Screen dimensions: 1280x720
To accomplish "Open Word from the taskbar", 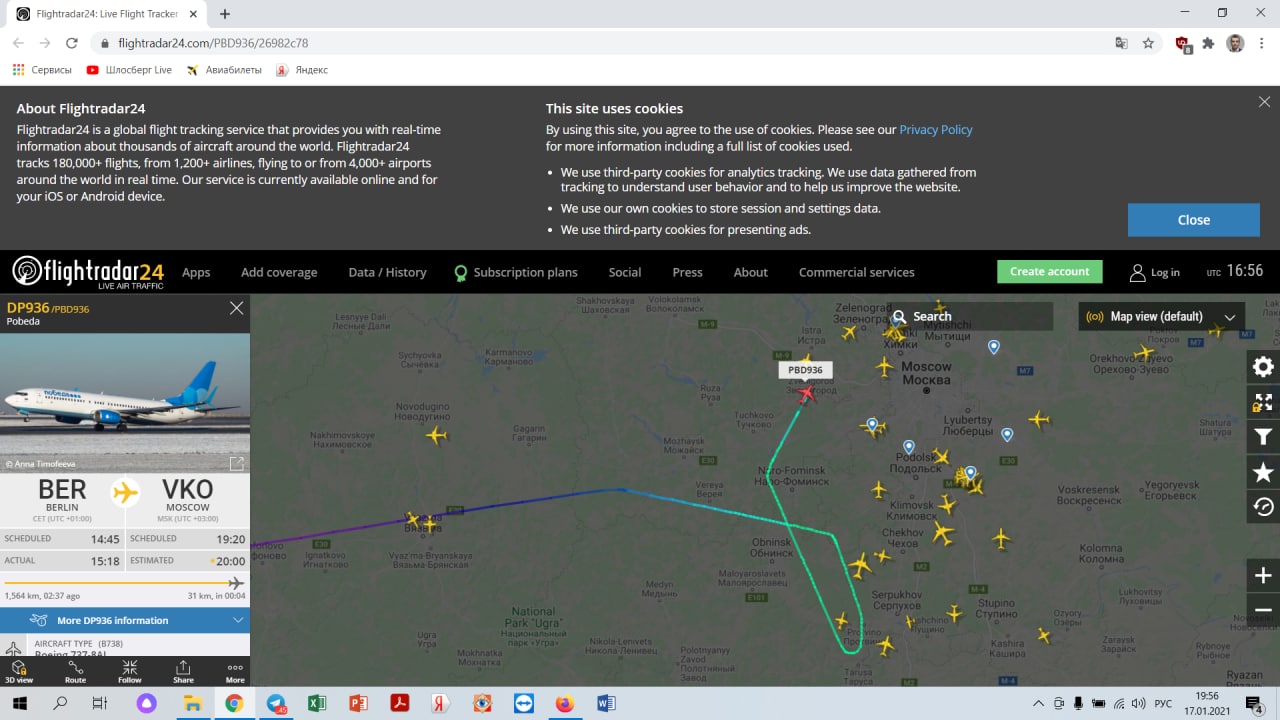I will click(x=605, y=703).
